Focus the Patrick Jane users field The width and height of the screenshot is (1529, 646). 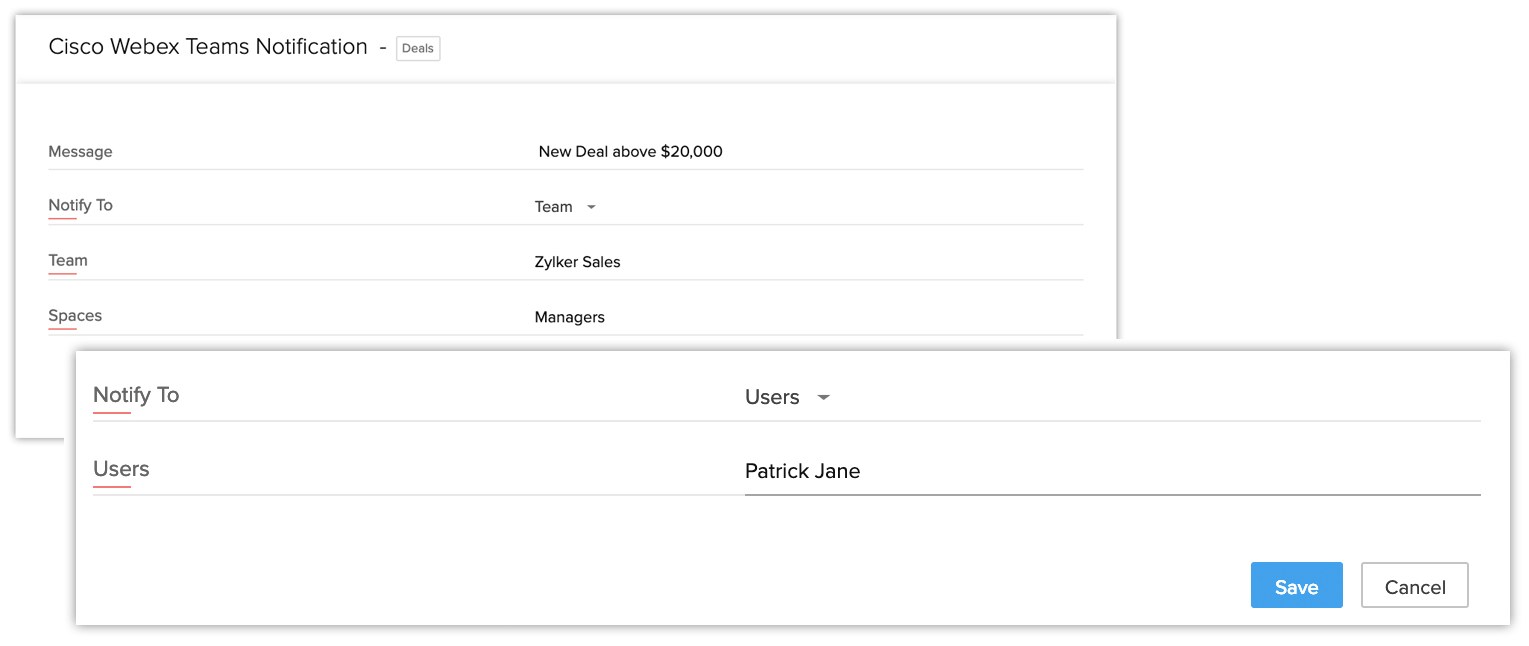802,471
